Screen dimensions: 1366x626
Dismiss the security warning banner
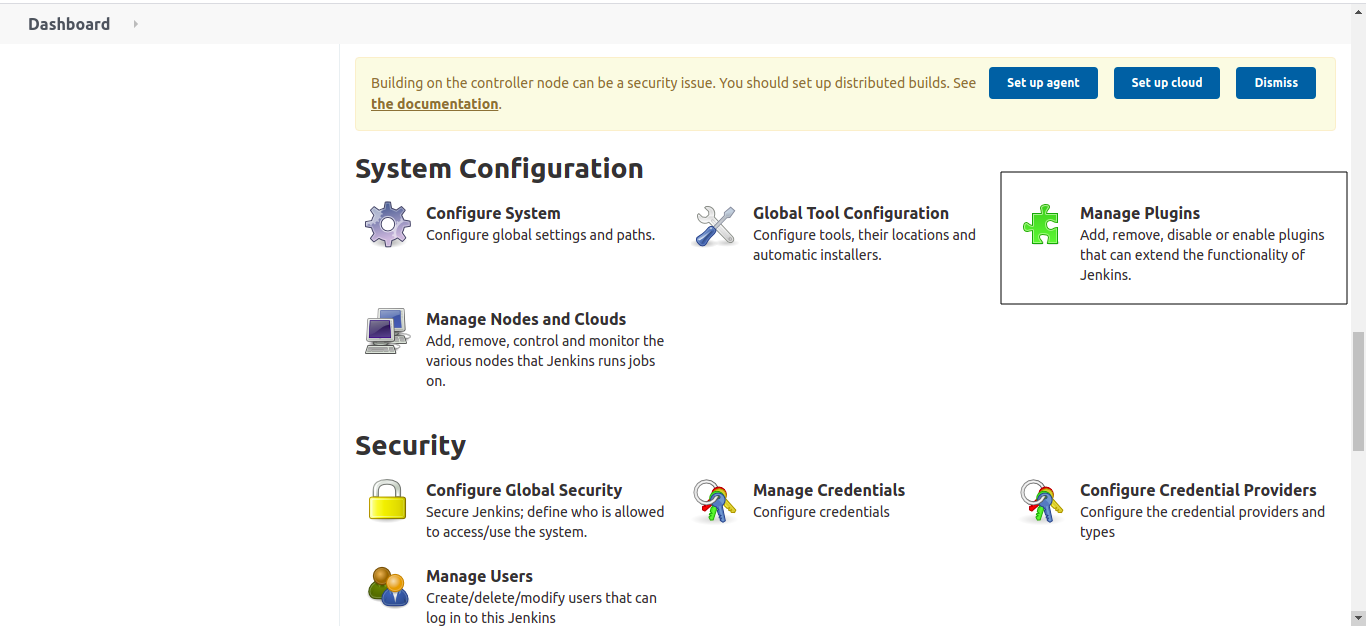click(1276, 83)
